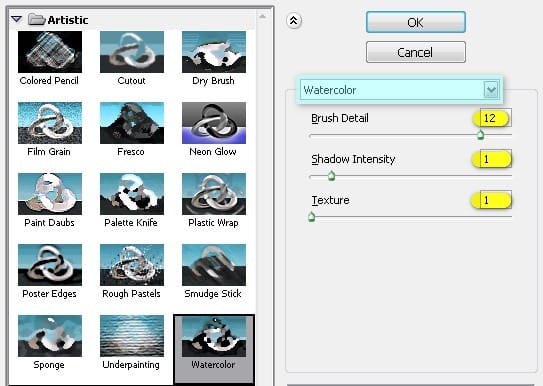Click the Shadow Intensity slider handle
This screenshot has width=543, height=386.
[331, 176]
